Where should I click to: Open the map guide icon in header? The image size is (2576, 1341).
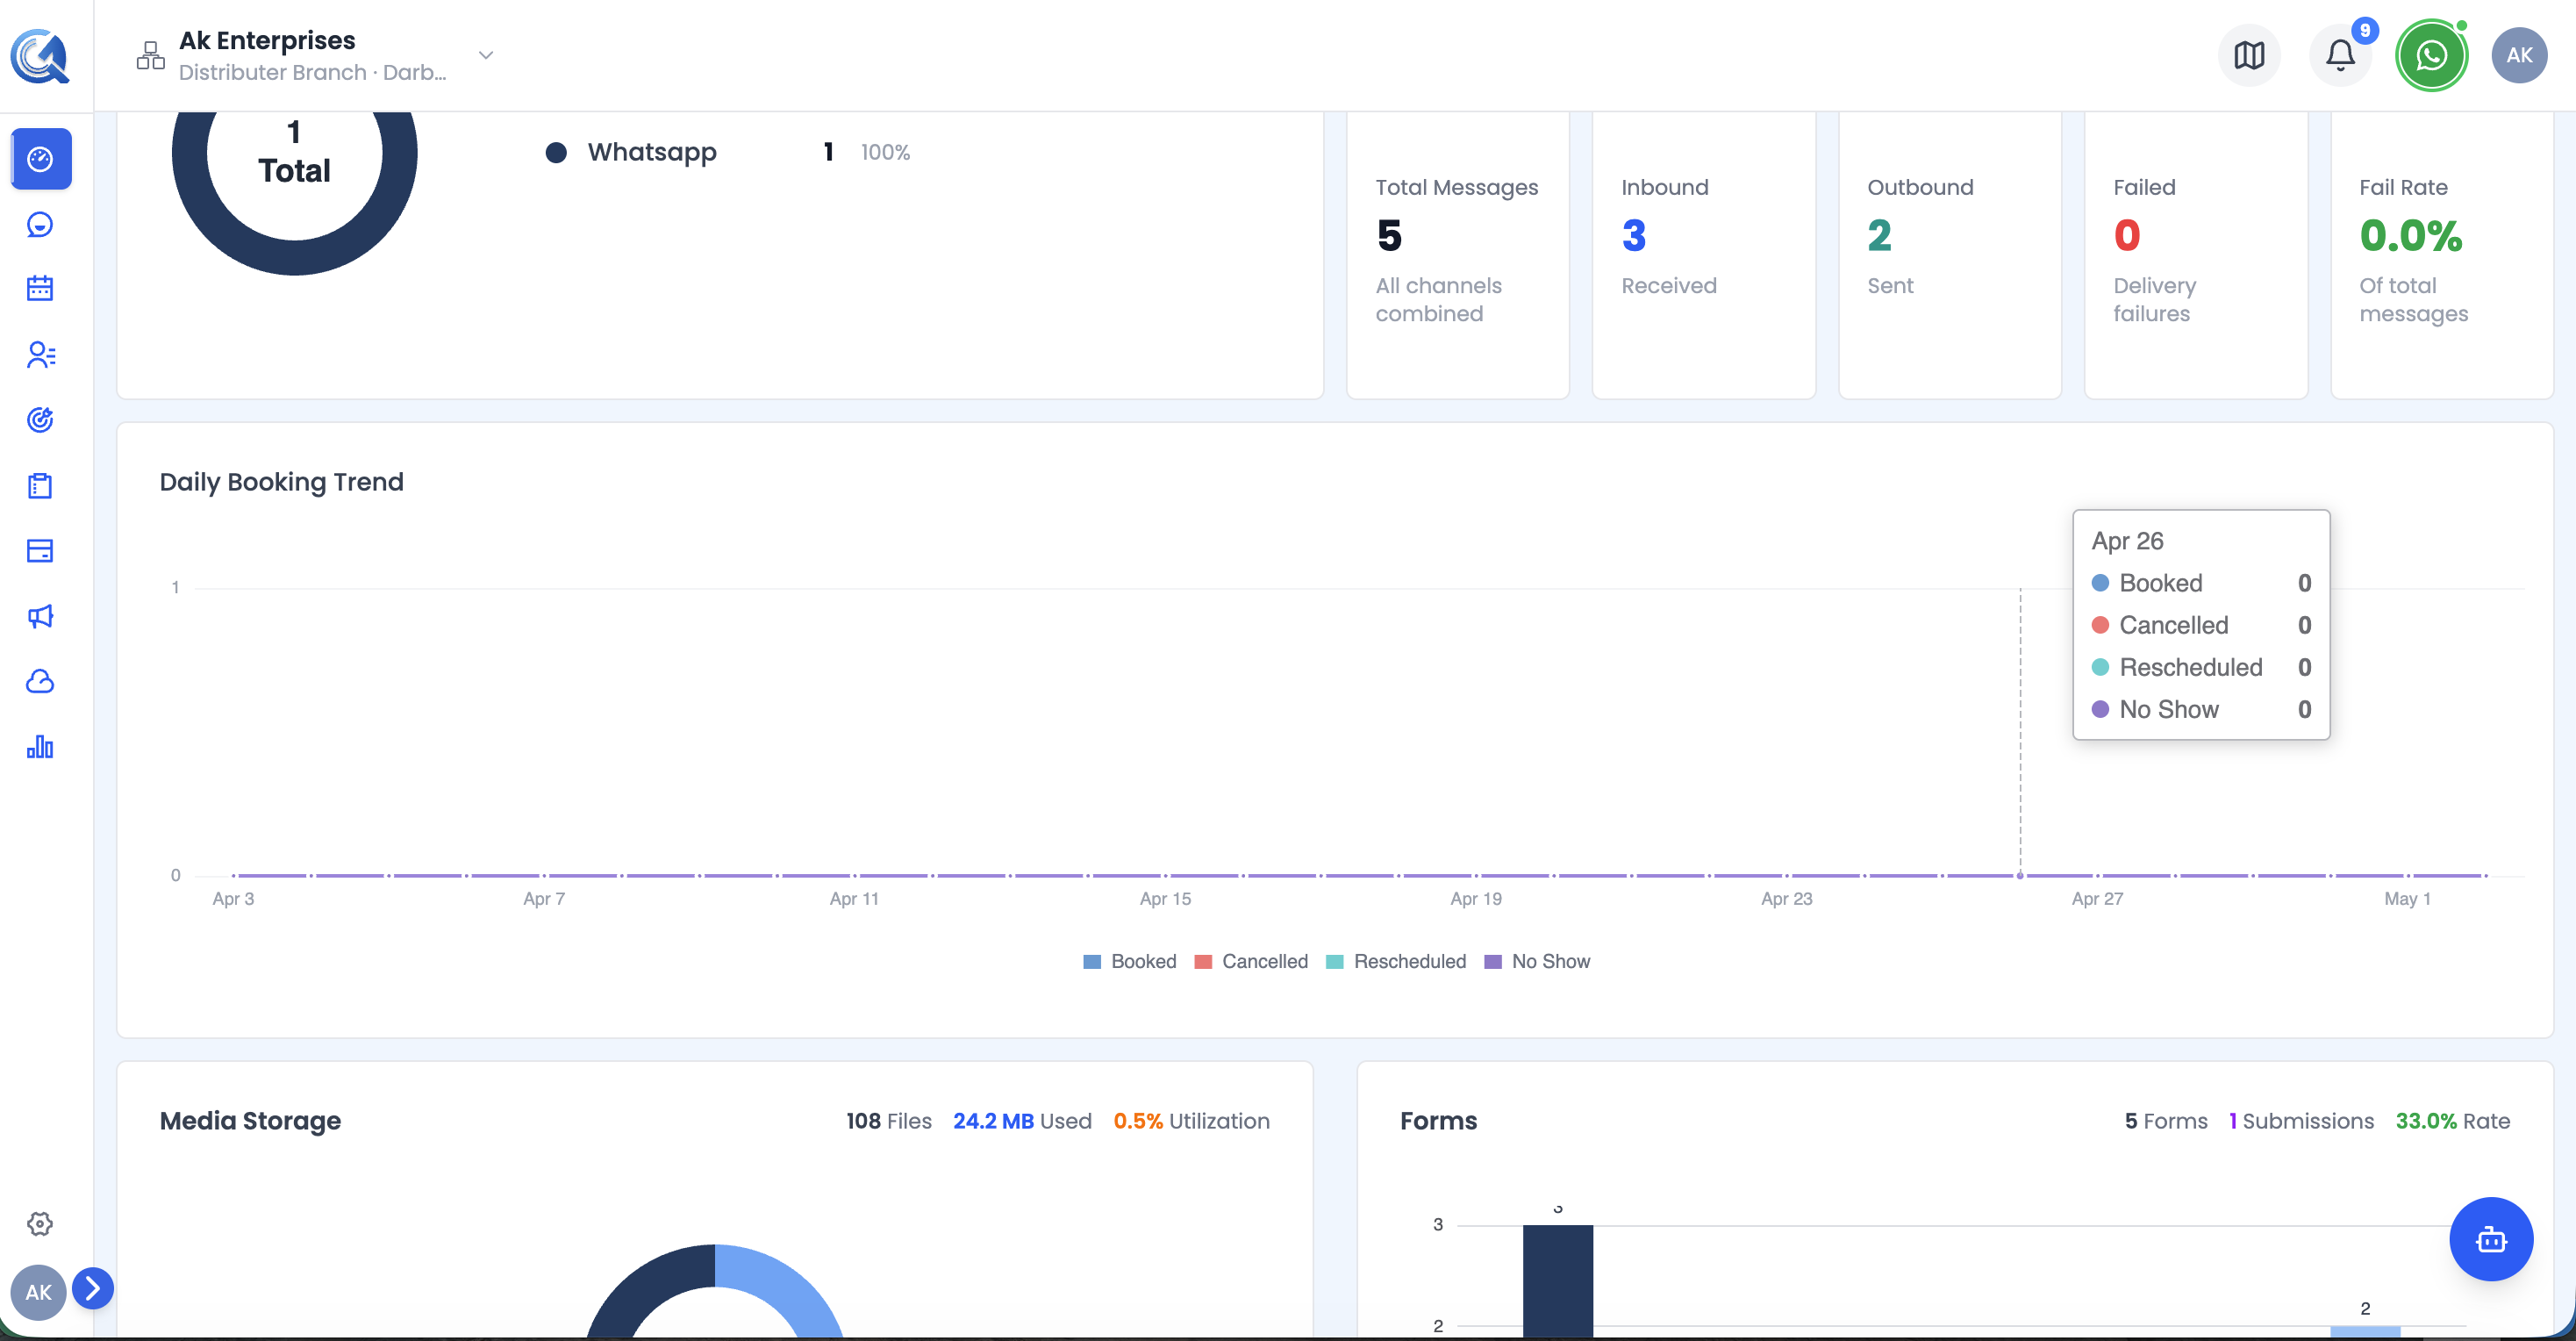[x=2249, y=55]
